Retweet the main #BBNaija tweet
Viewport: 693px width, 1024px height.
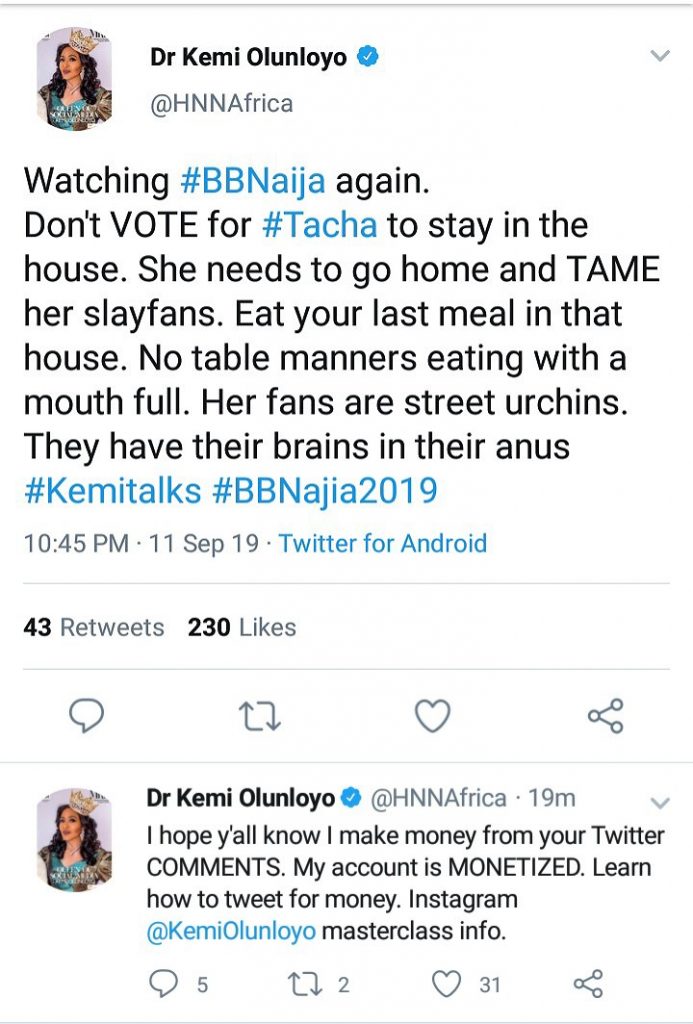(x=261, y=716)
